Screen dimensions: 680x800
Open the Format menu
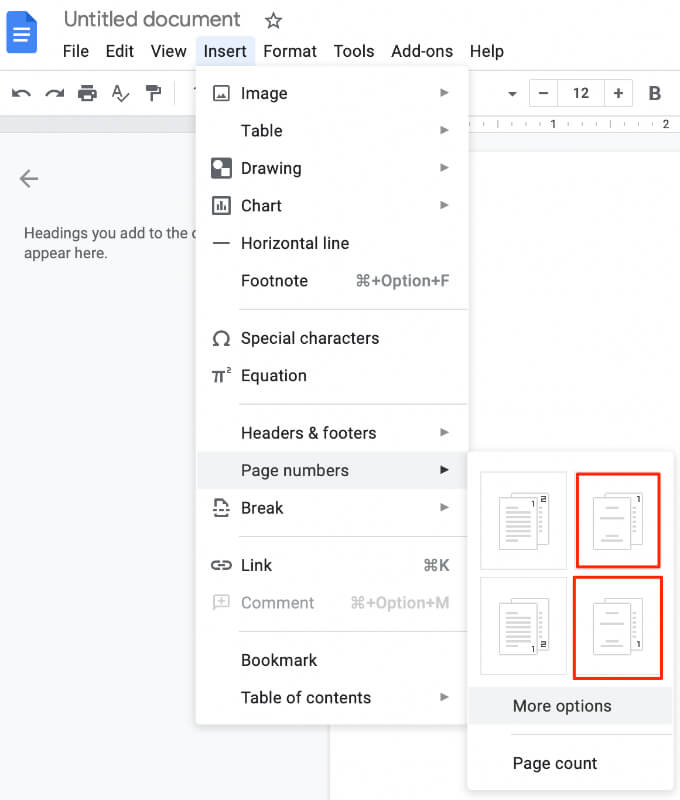(x=290, y=51)
